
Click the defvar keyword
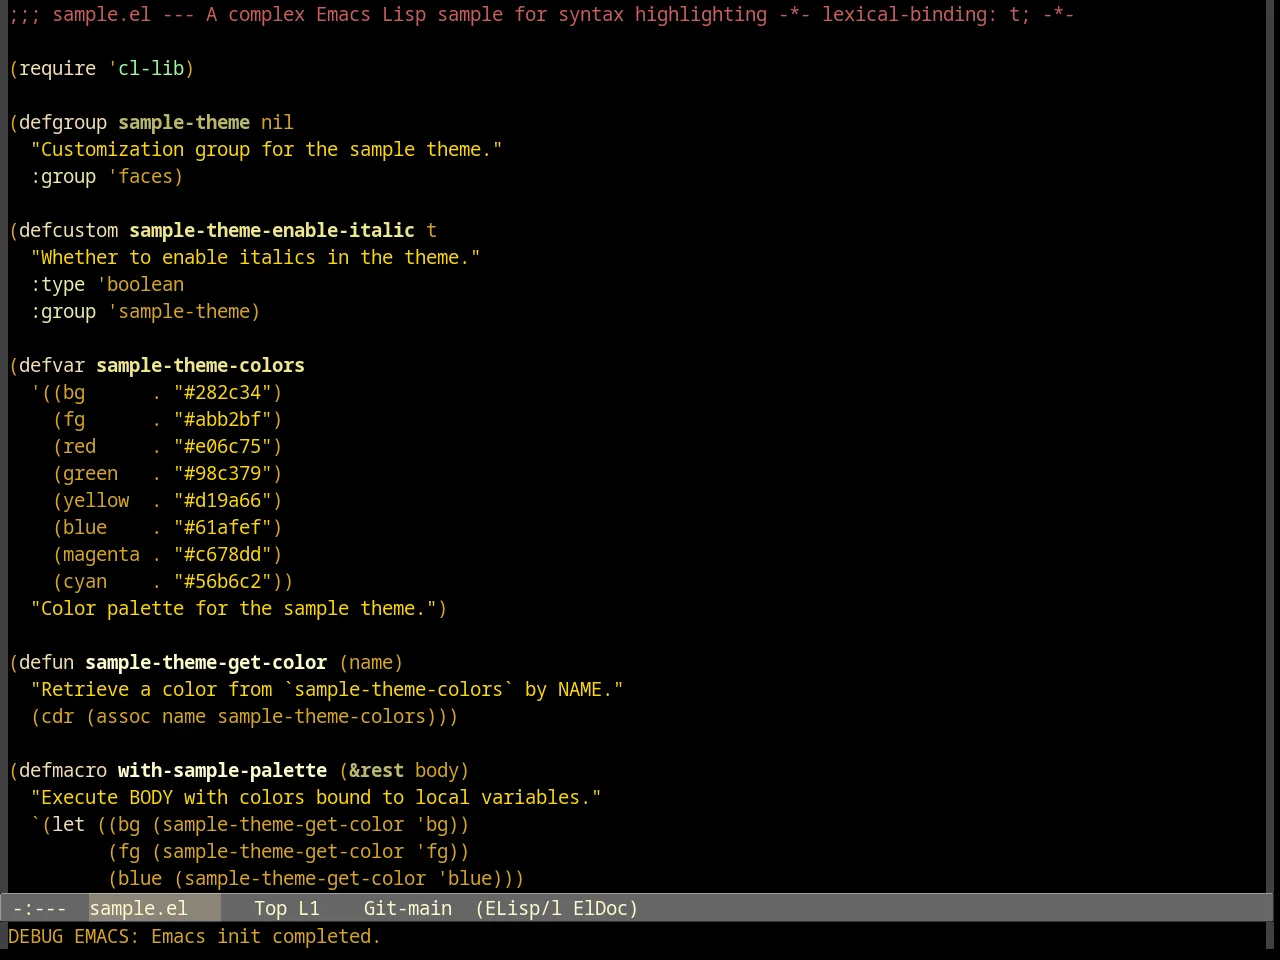coord(52,365)
